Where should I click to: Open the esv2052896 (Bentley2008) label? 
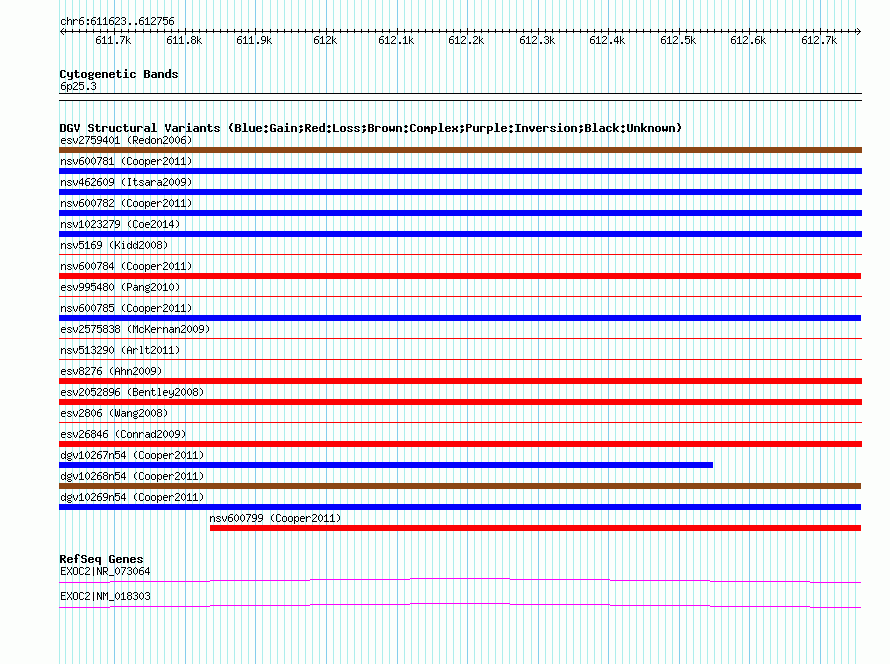point(132,392)
